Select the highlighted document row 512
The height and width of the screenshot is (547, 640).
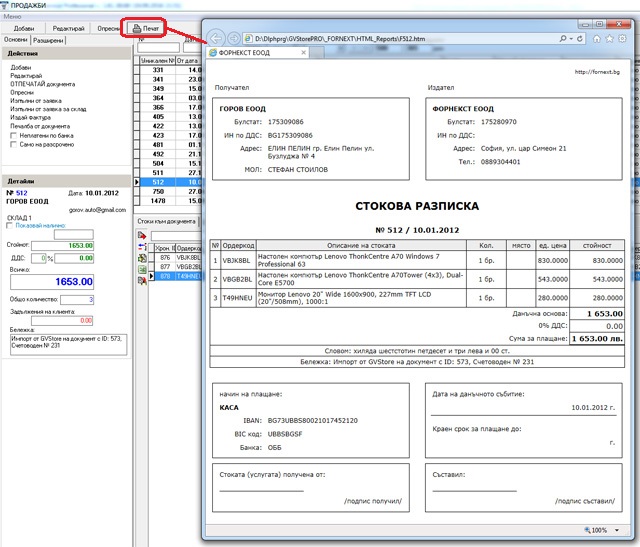(x=170, y=182)
